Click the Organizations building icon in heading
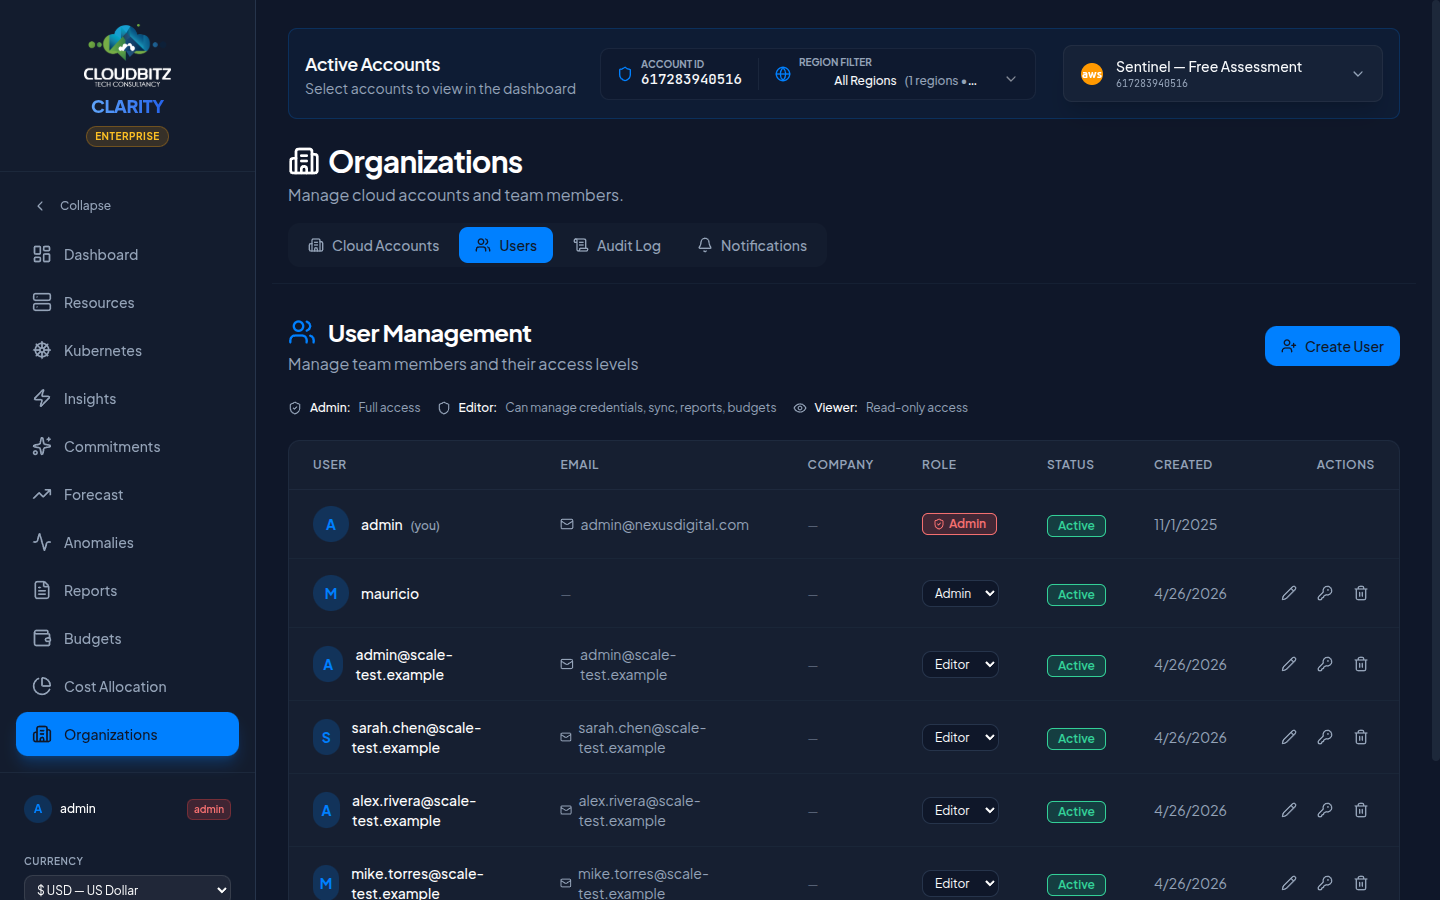The height and width of the screenshot is (900, 1440). 304,161
